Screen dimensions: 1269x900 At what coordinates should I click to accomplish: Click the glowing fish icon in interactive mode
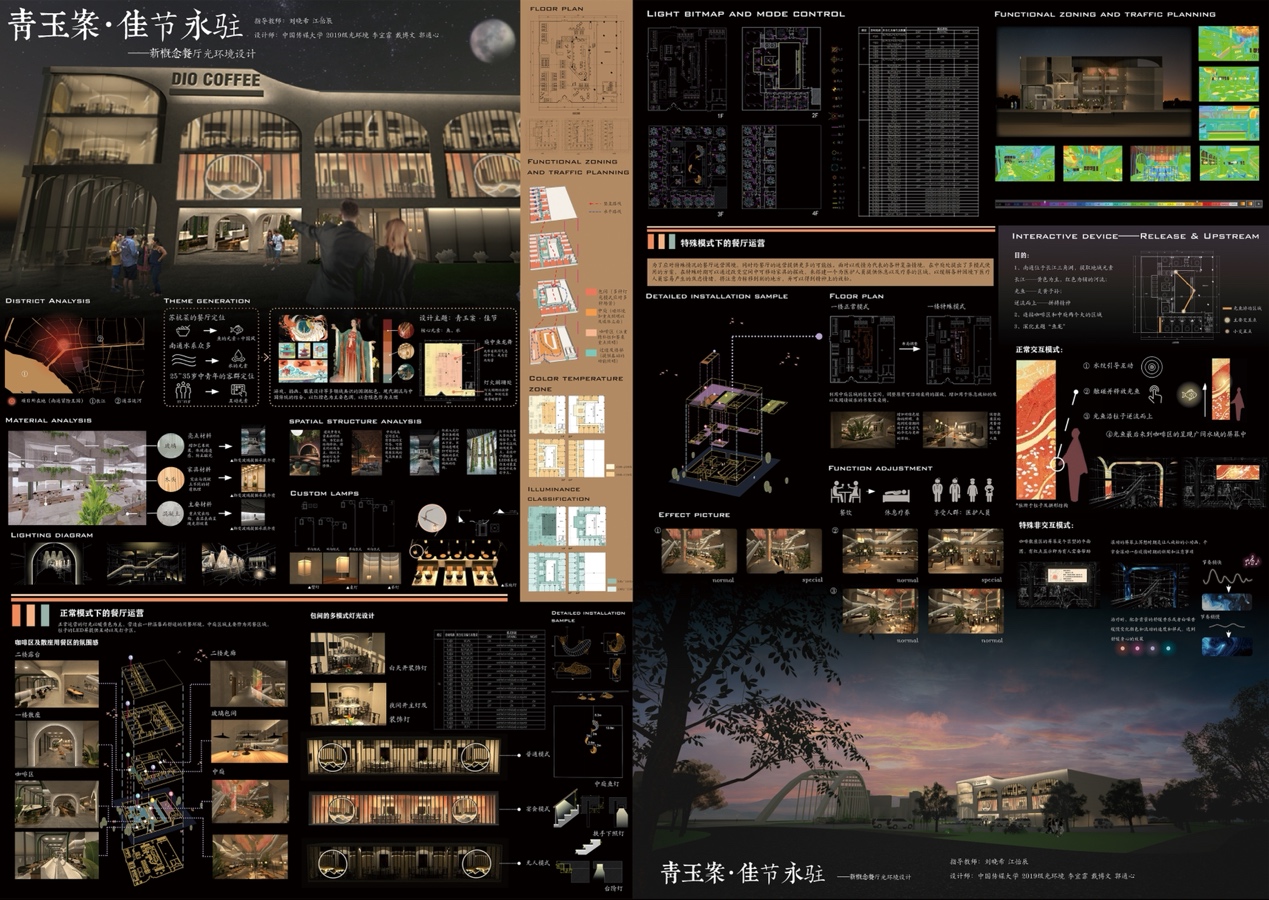coord(1190,394)
